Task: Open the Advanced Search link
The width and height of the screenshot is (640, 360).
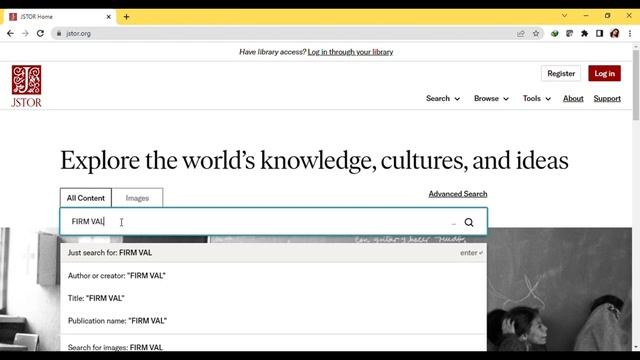Action: (458, 194)
